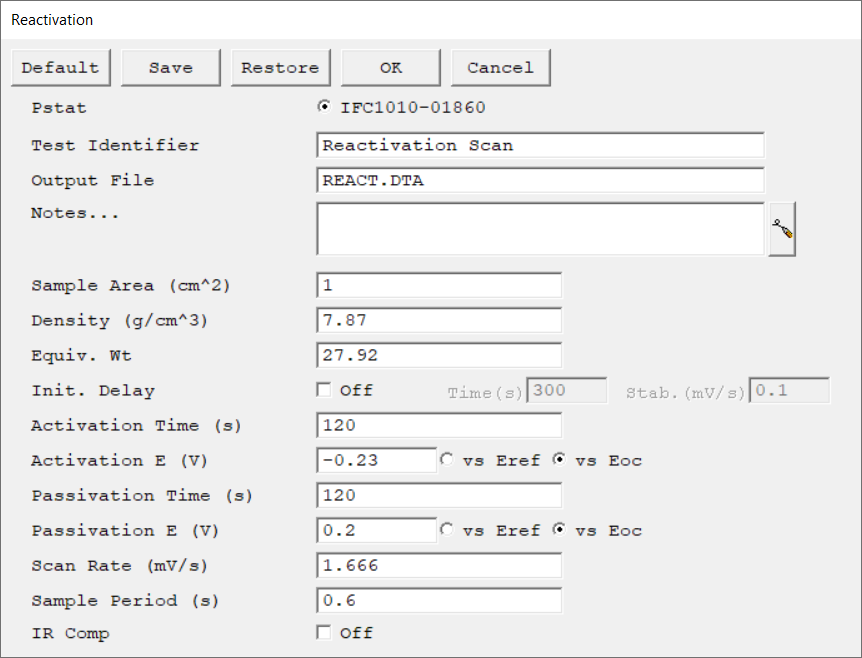Toggle the IR Comp checkbox
The width and height of the screenshot is (862, 658).
324,632
